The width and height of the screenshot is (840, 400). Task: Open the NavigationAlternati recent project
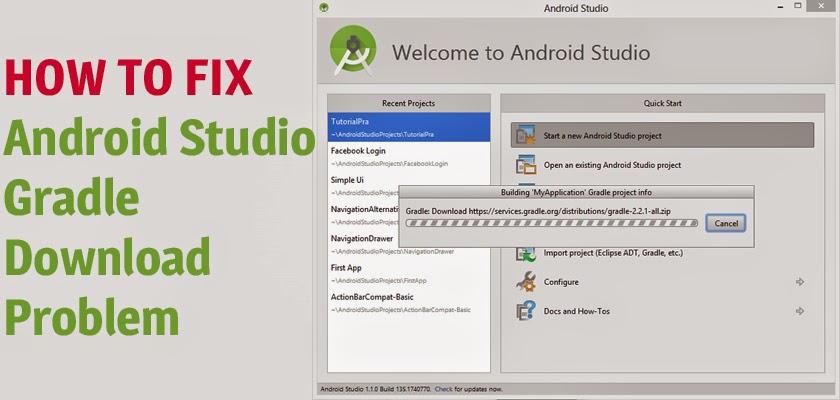(364, 215)
